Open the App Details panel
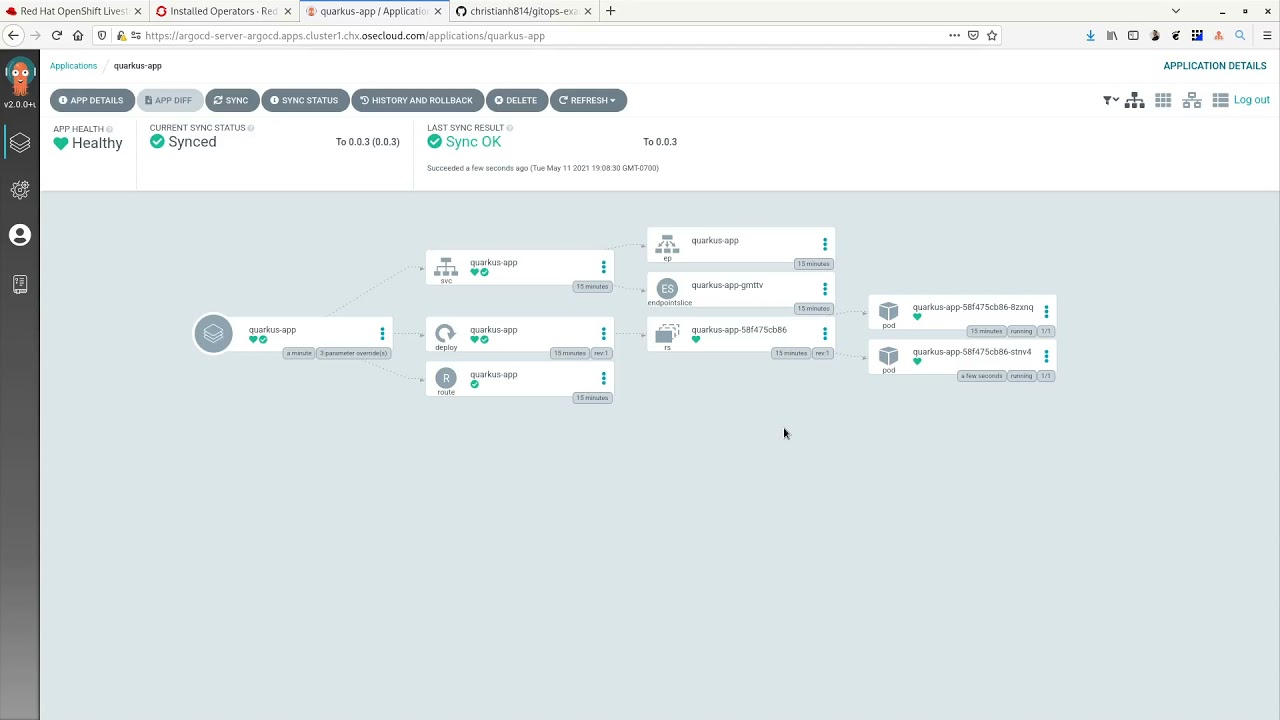This screenshot has width=1280, height=720. point(91,100)
